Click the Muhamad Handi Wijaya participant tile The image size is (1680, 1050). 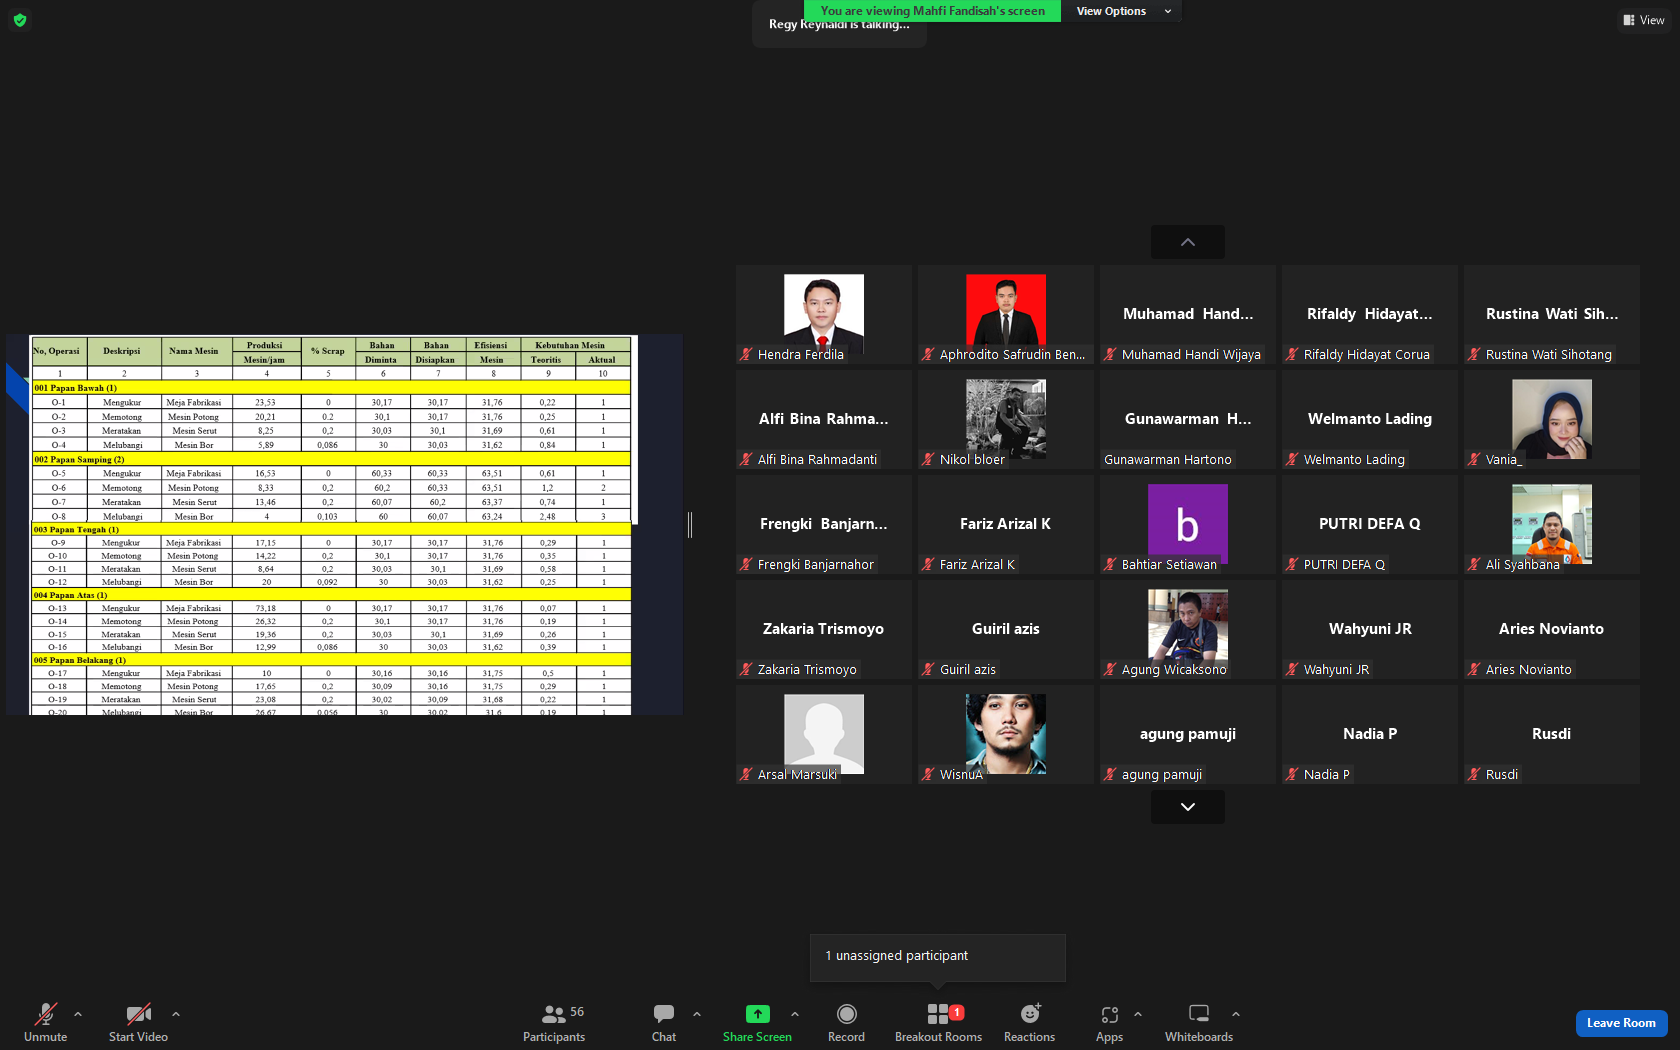(x=1188, y=315)
